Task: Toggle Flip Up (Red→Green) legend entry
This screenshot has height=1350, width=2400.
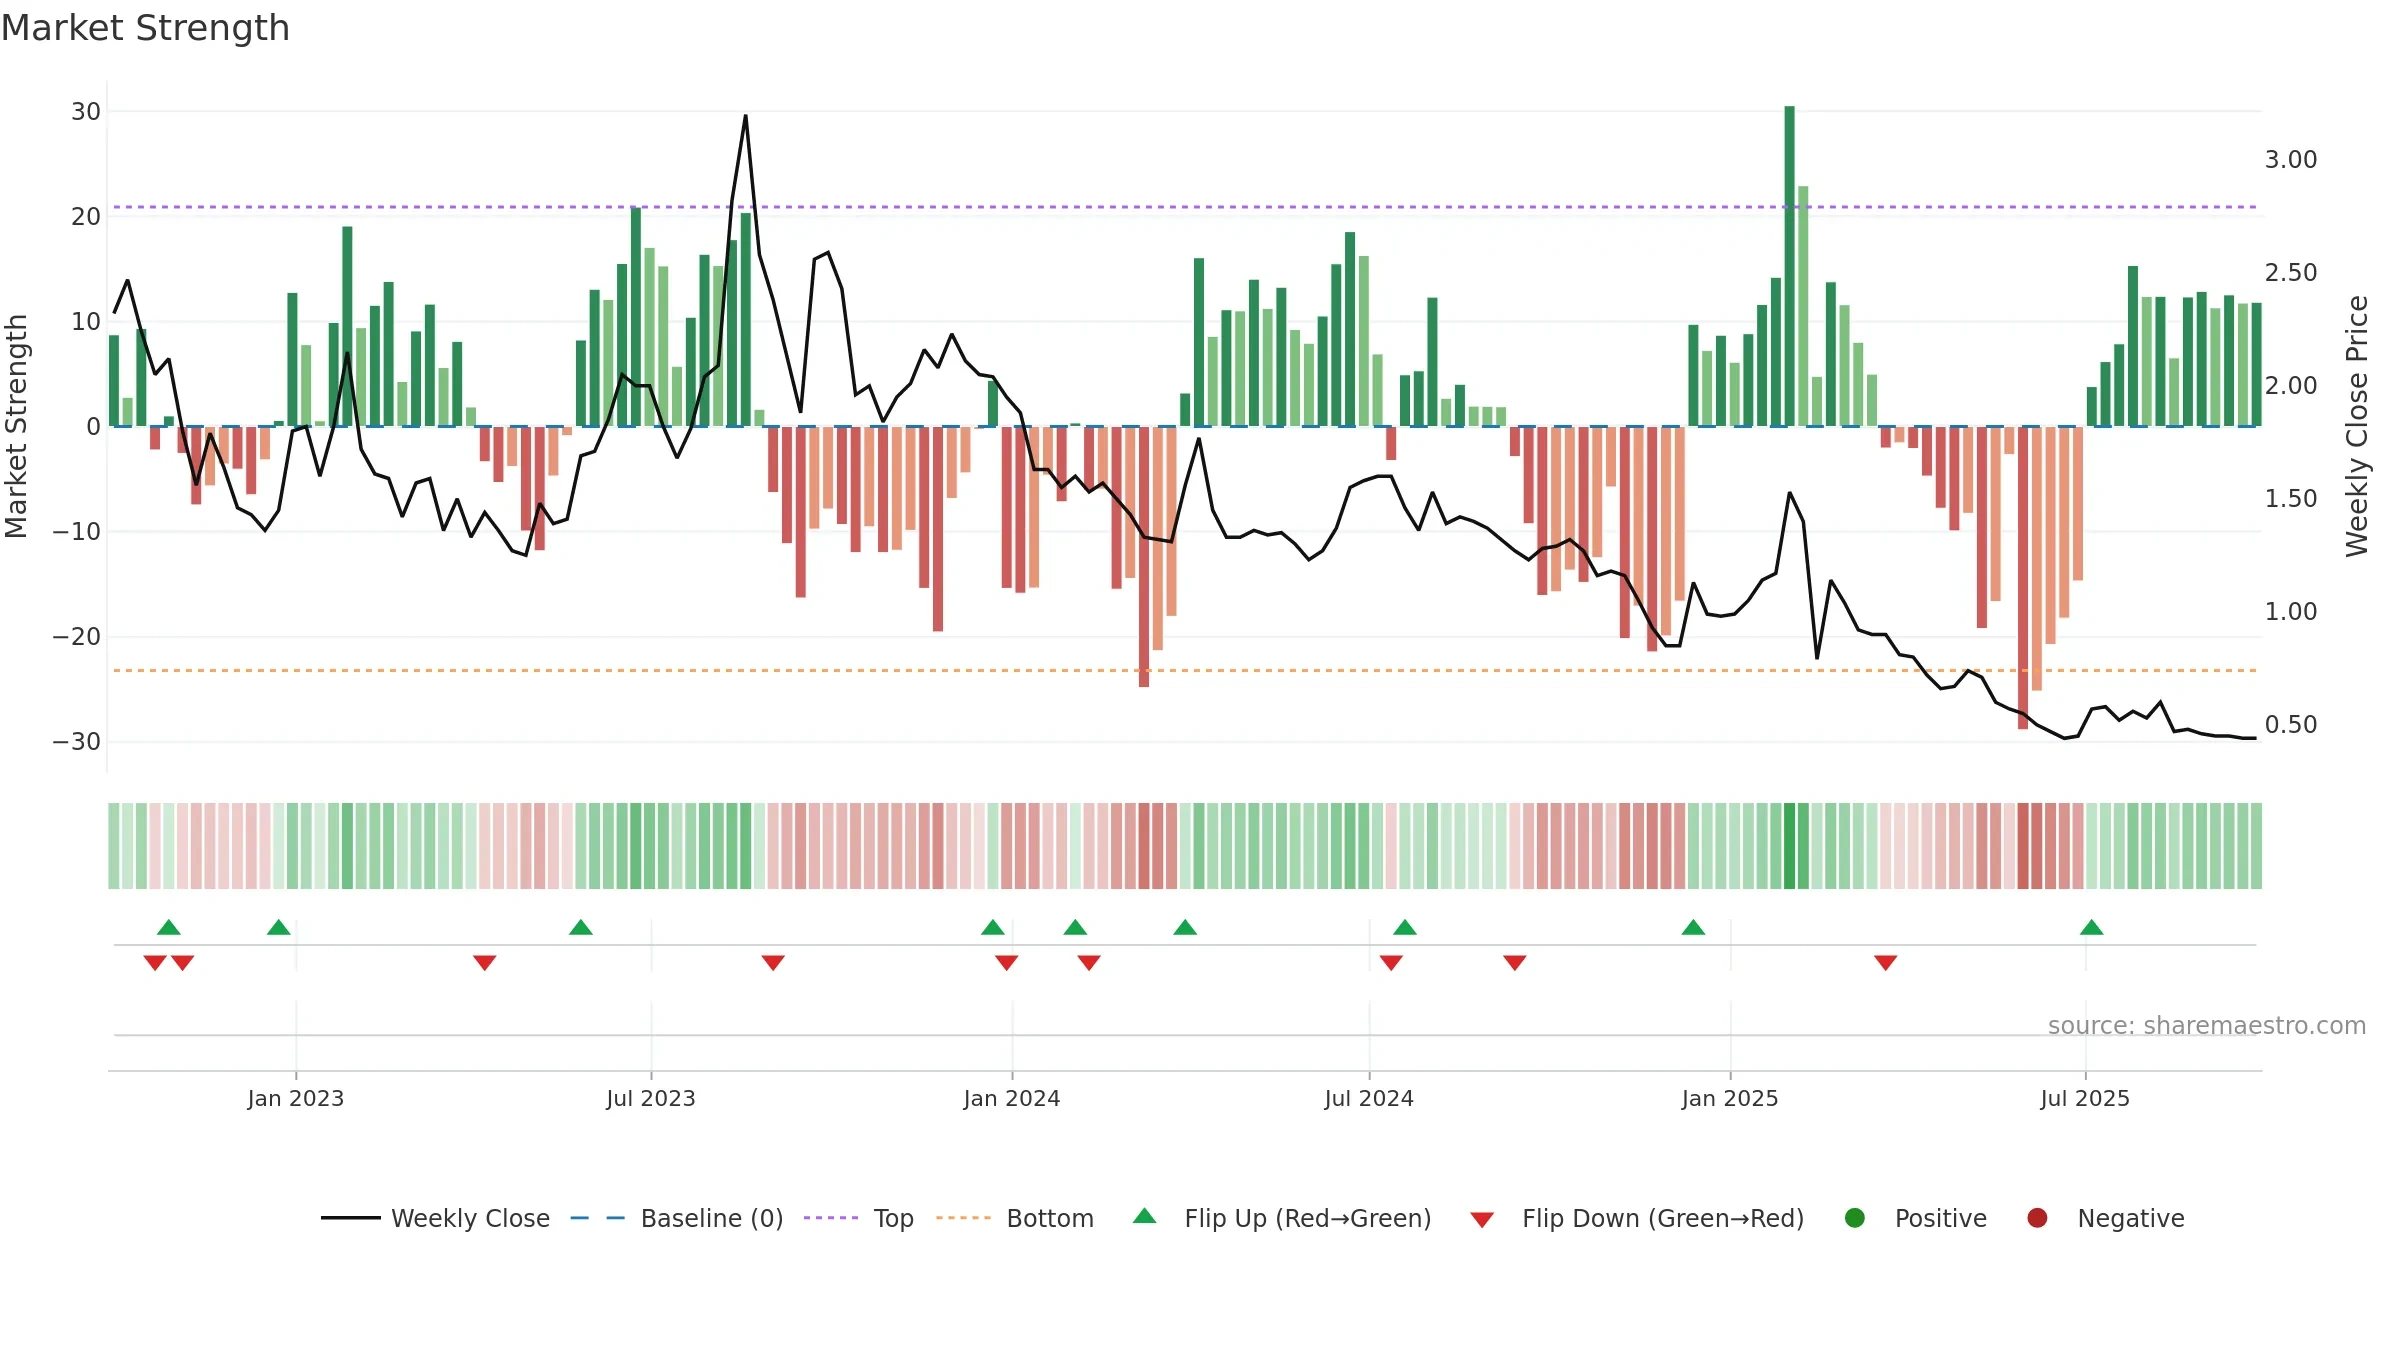Action: click(x=1282, y=1218)
